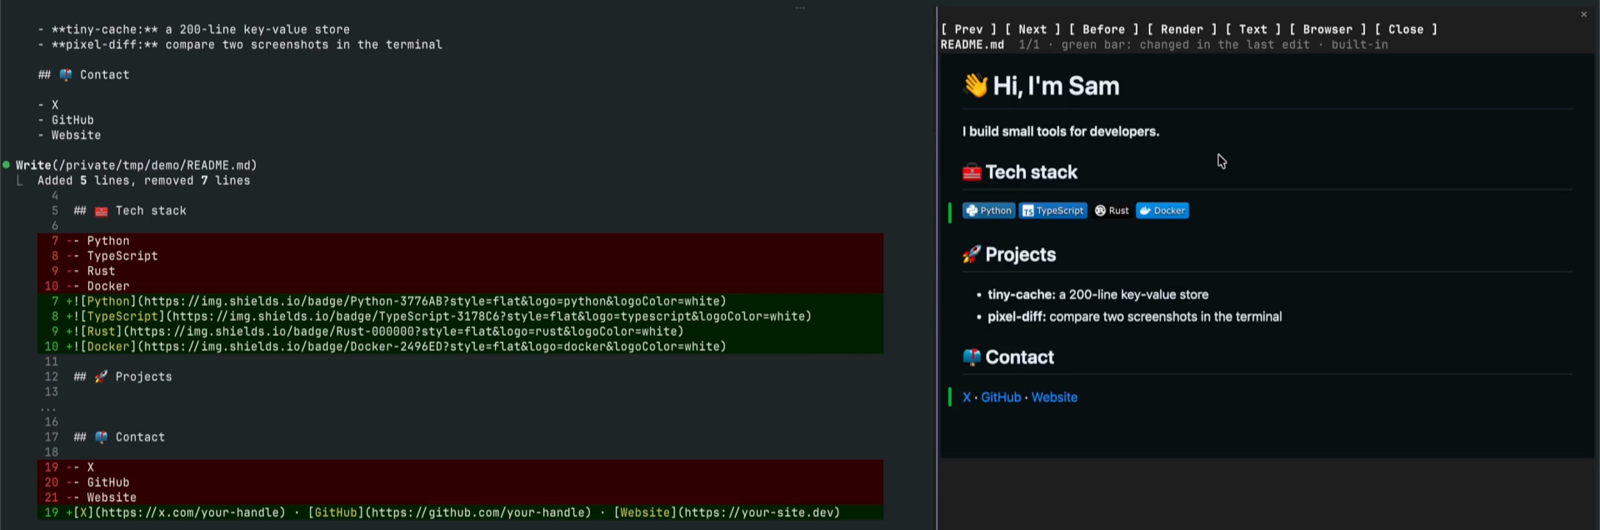Click the 'Contact' heading in preview
This screenshot has width=1600, height=530.
click(x=1019, y=357)
